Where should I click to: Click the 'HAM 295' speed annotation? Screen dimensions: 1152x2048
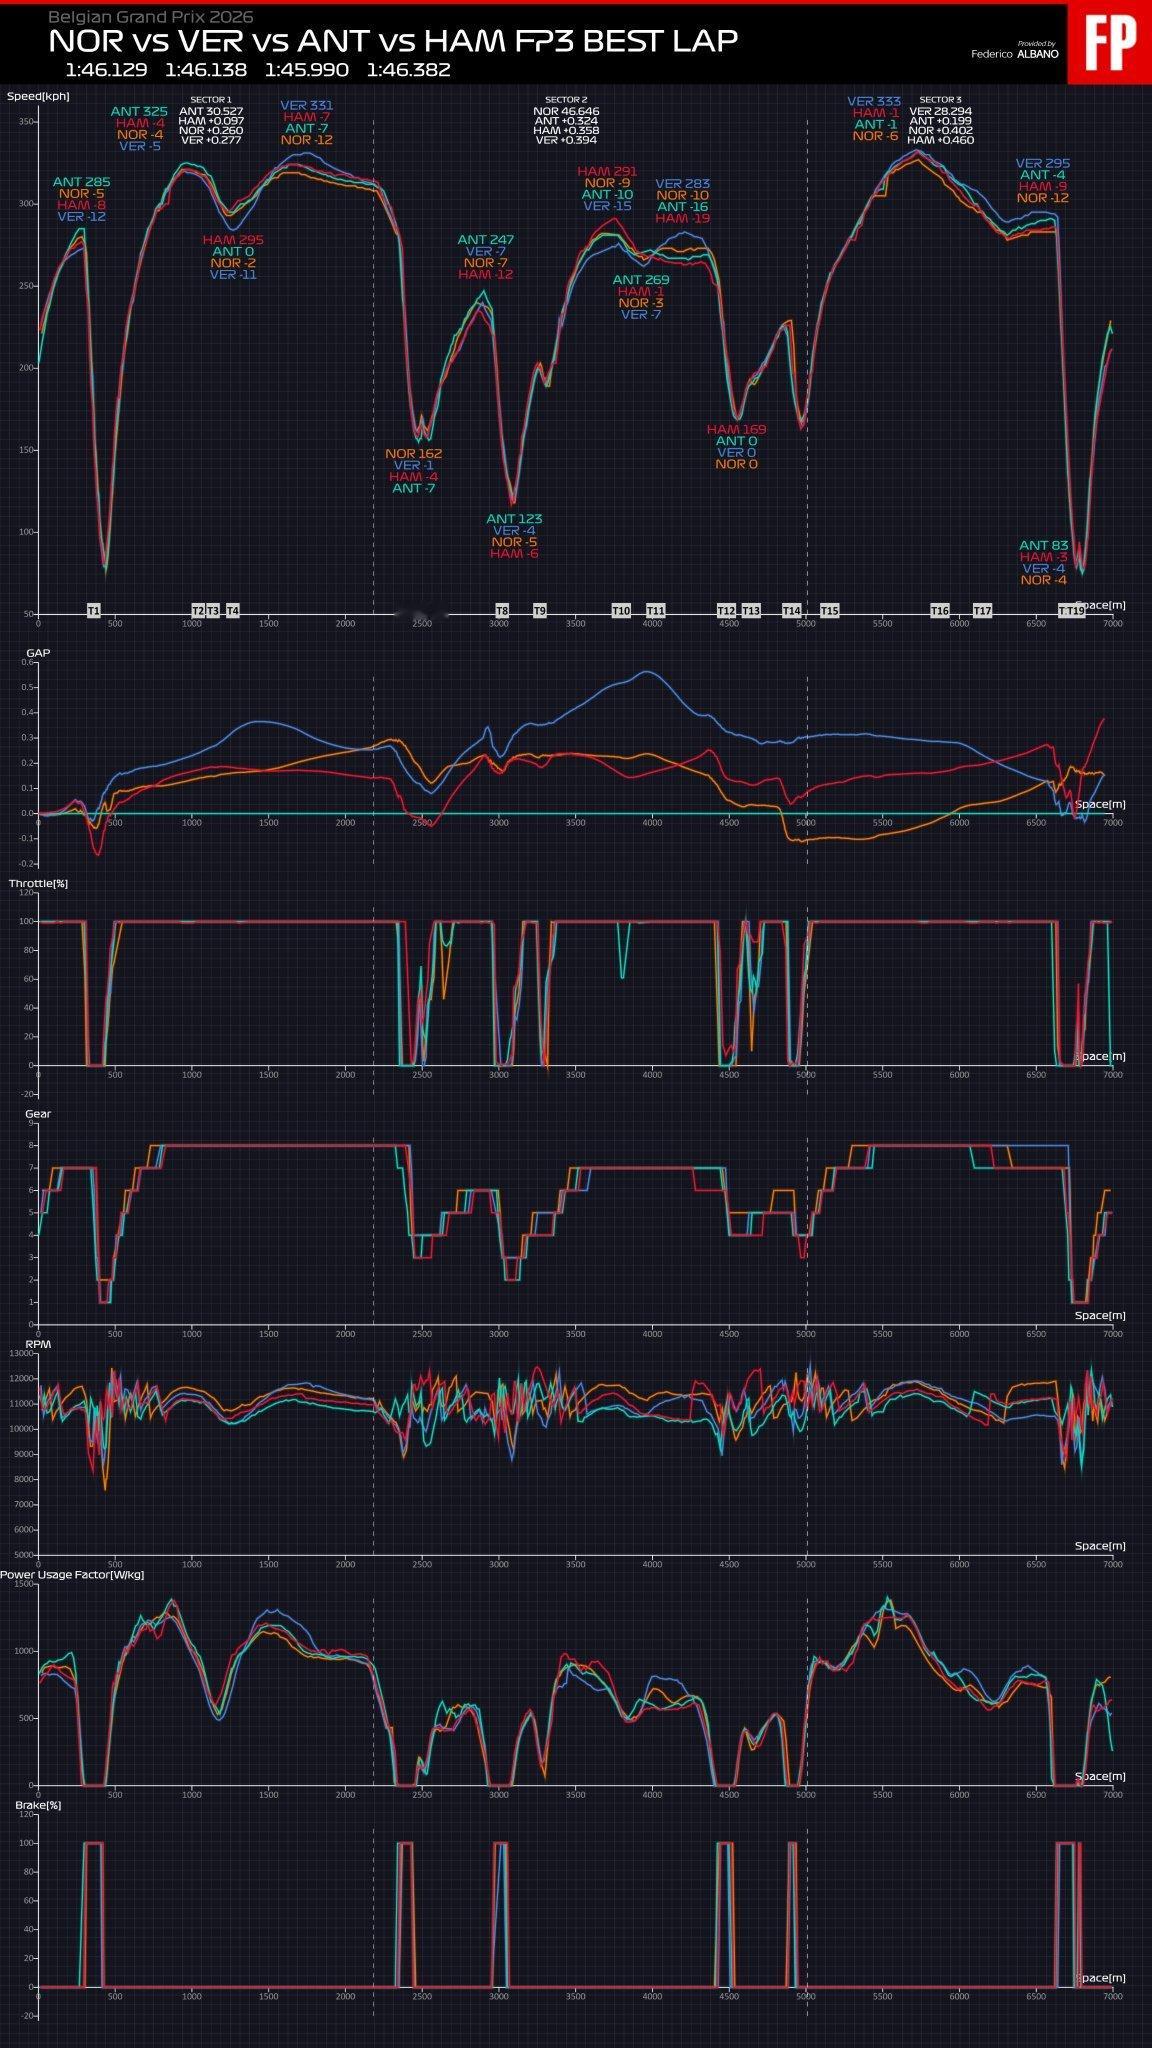tap(233, 240)
